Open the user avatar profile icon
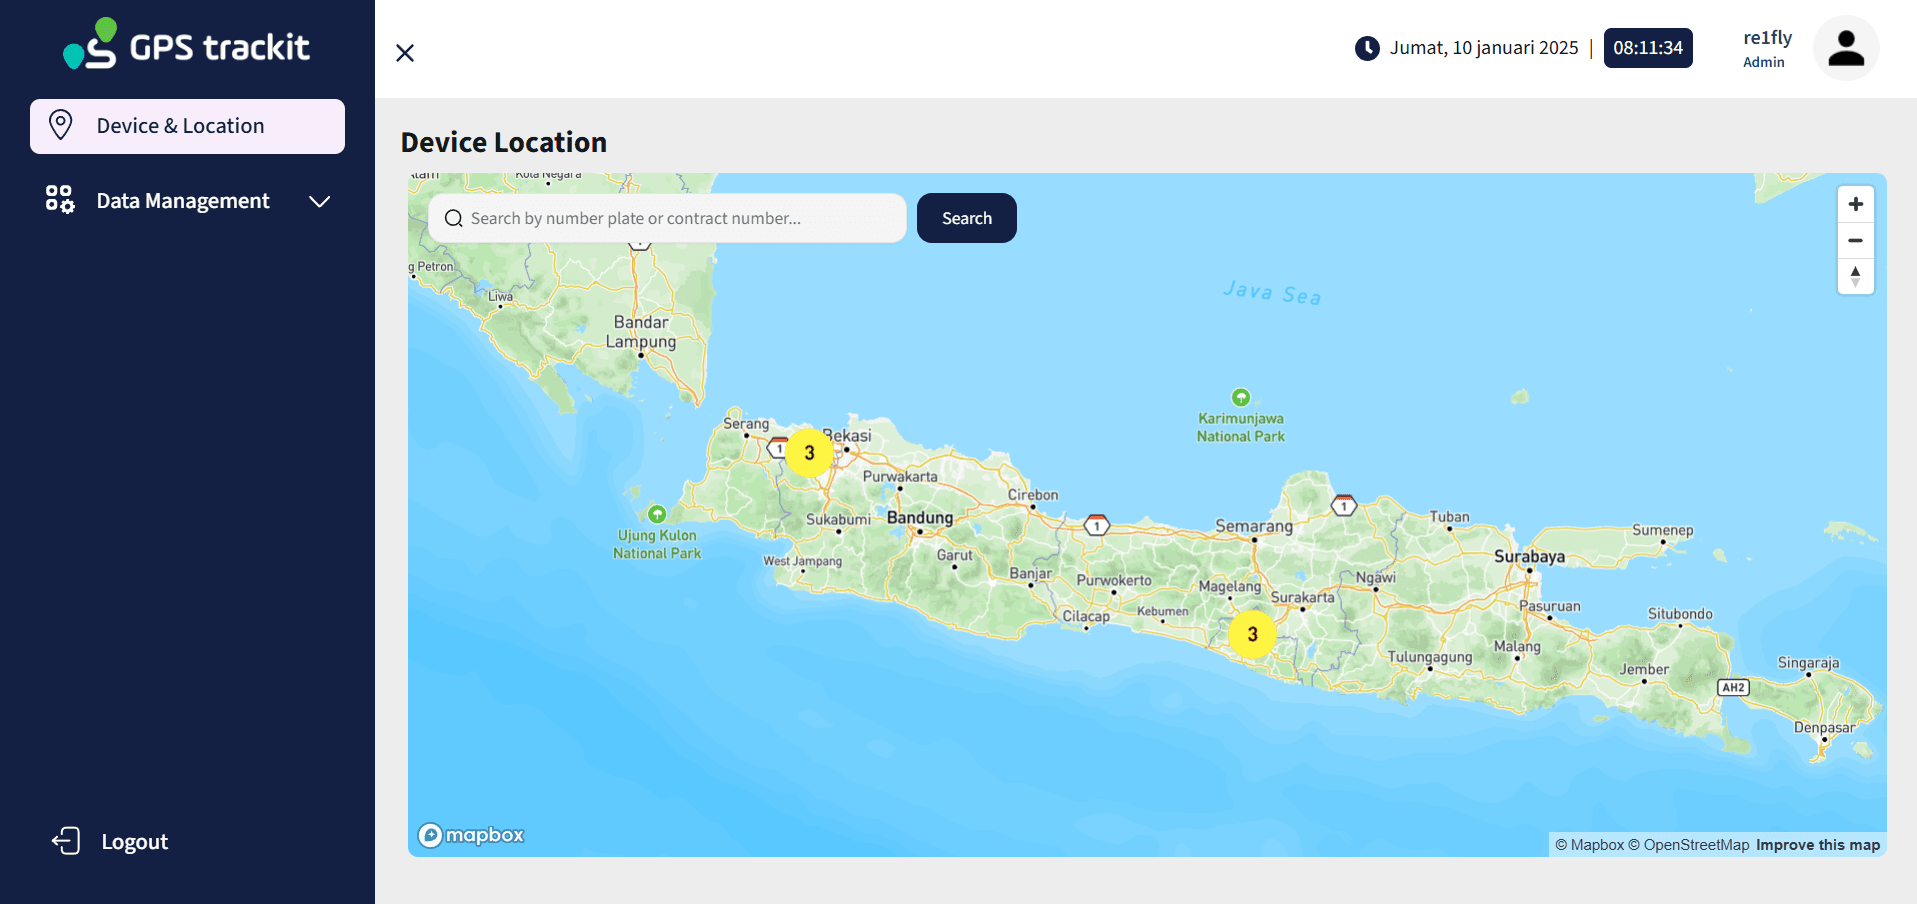The image size is (1917, 904). pyautogui.click(x=1845, y=47)
